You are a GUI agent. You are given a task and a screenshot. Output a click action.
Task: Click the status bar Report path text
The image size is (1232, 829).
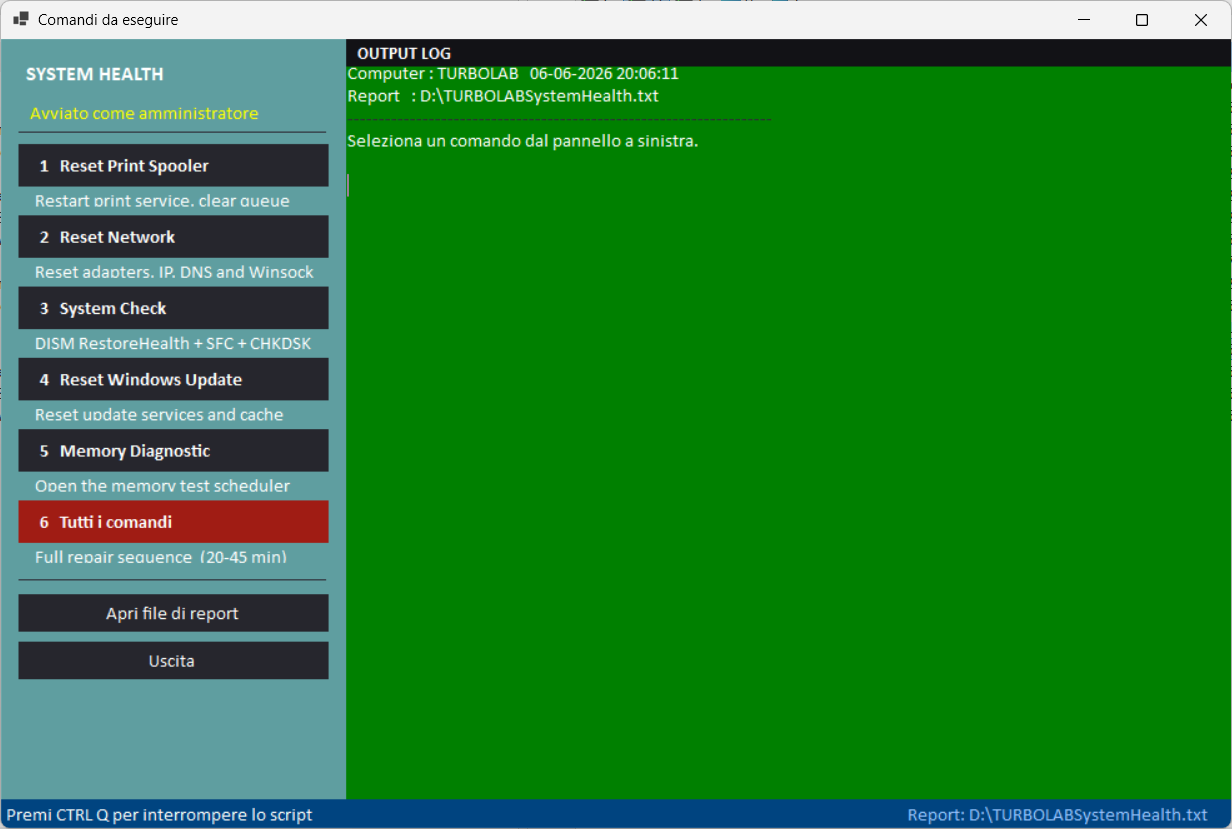point(1057,815)
